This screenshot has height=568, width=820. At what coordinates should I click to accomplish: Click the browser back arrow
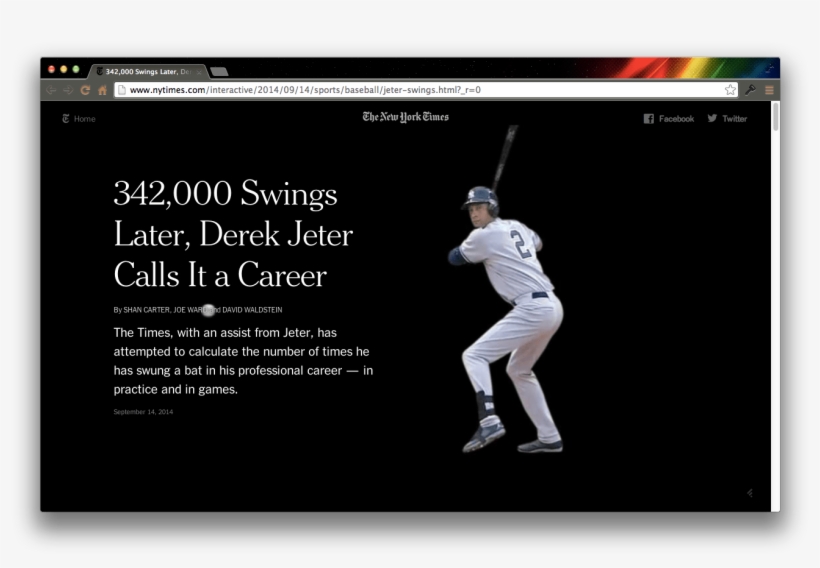click(x=51, y=90)
